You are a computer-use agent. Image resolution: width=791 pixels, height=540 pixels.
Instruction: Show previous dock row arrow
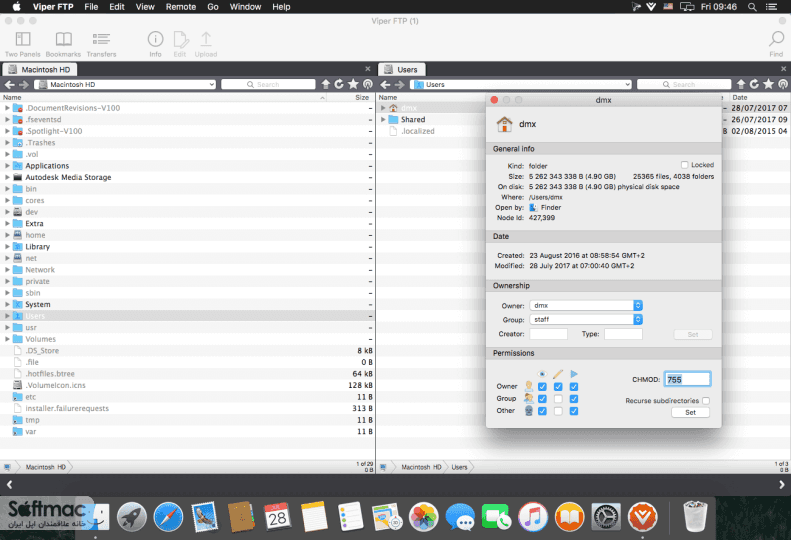9,484
